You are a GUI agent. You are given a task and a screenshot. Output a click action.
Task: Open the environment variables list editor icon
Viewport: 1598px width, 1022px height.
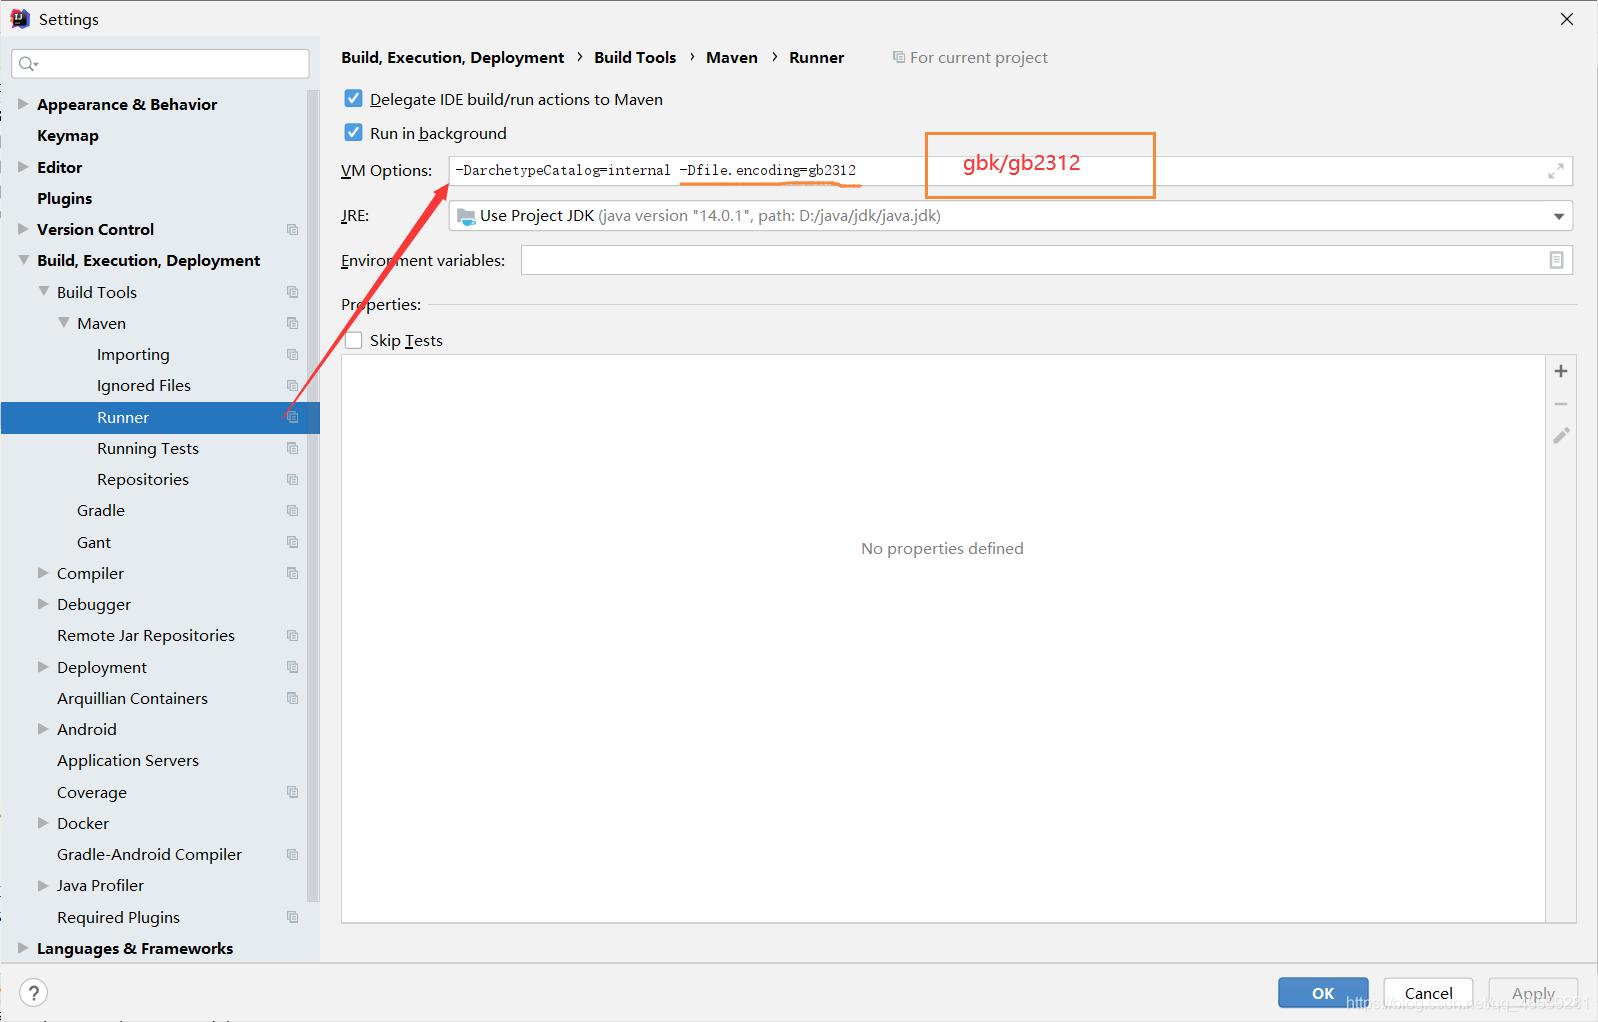pos(1556,260)
